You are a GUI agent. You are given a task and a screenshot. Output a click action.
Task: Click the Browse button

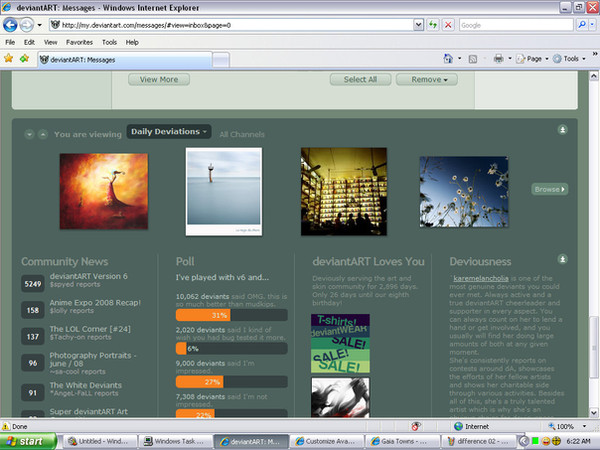pos(549,189)
